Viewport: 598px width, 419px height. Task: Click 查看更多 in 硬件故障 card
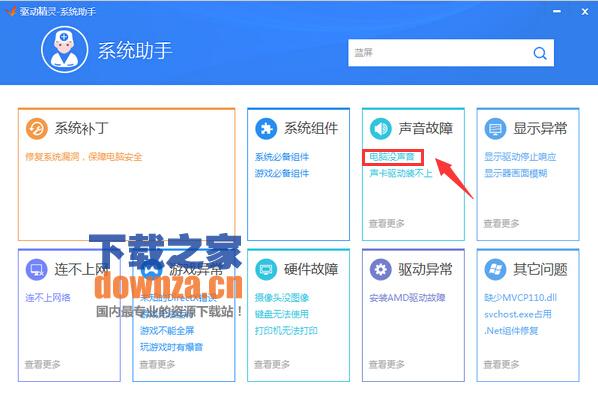click(272, 364)
